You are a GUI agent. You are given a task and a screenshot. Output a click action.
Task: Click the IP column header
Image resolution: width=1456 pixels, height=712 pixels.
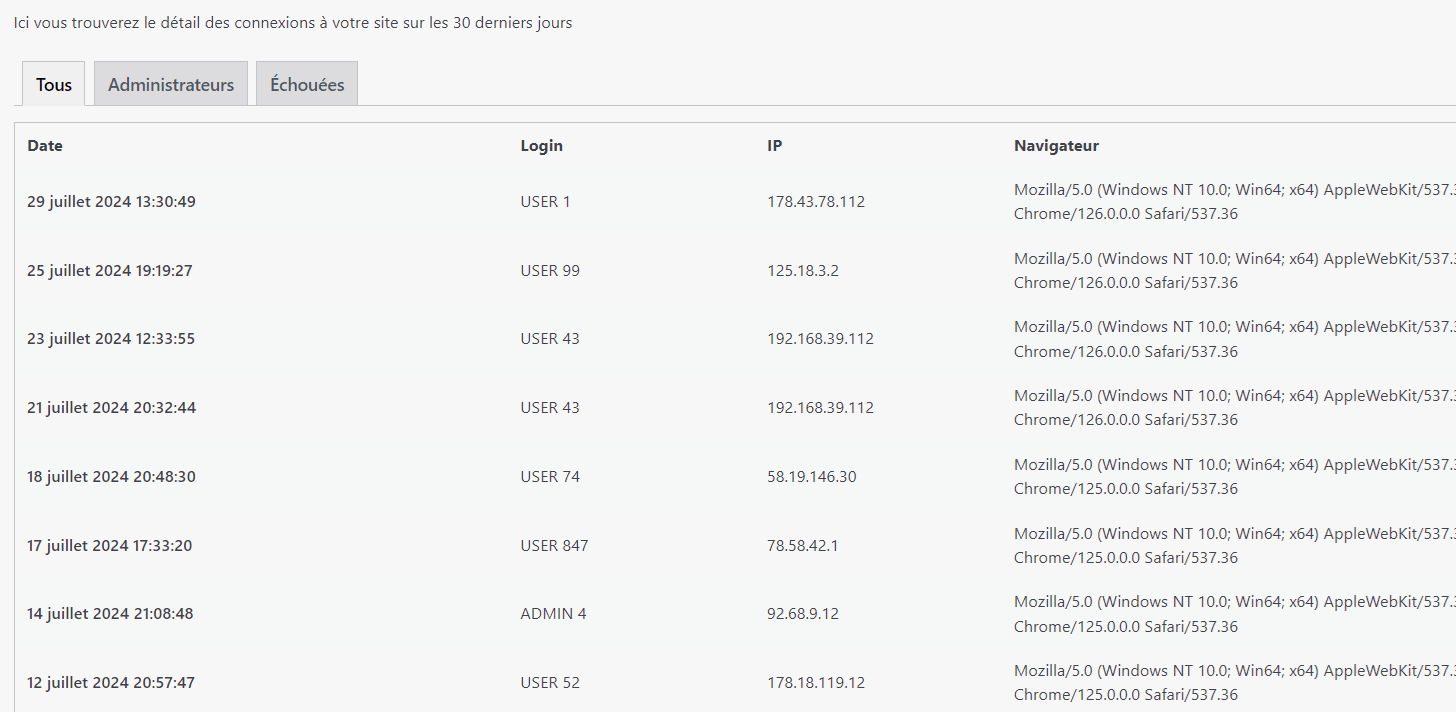click(775, 146)
